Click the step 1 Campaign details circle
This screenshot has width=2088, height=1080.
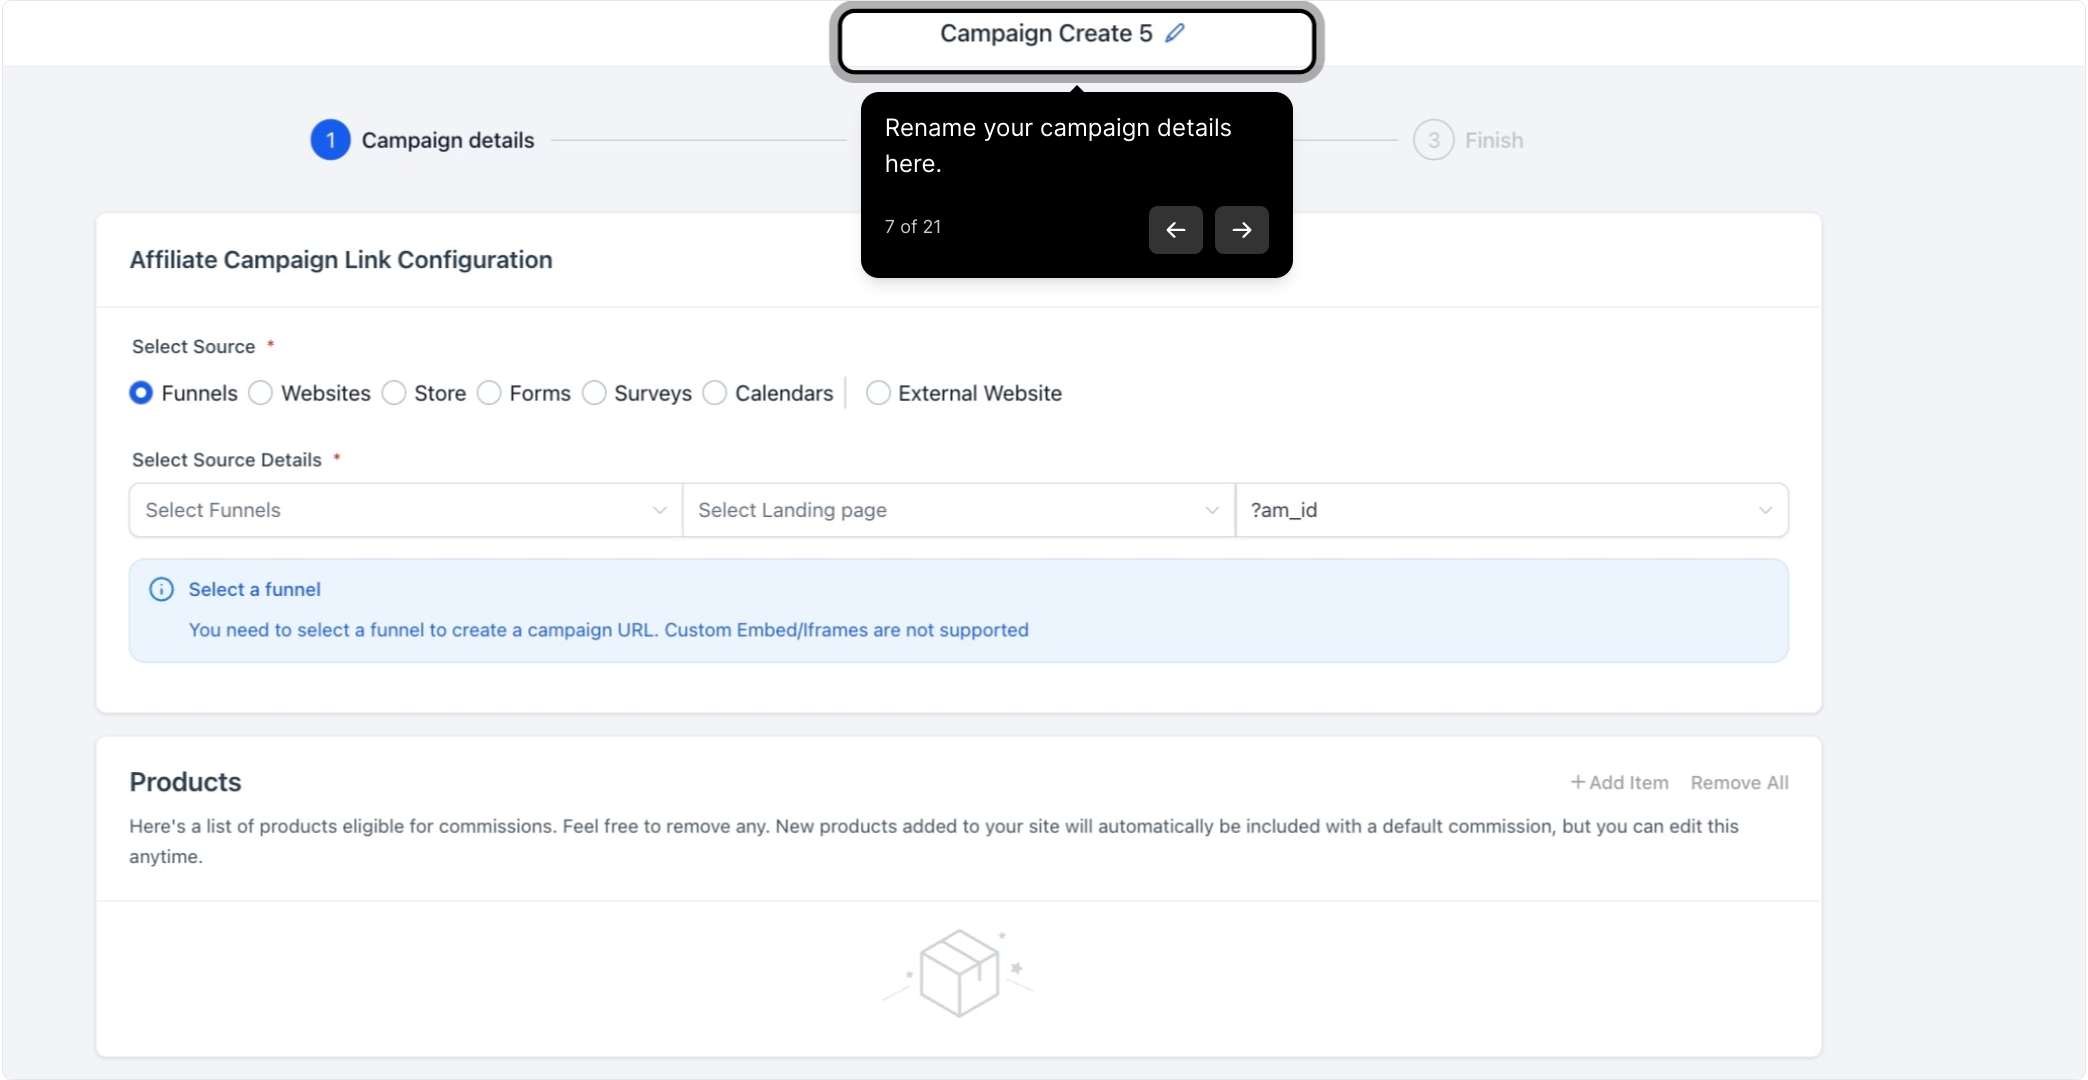click(330, 140)
